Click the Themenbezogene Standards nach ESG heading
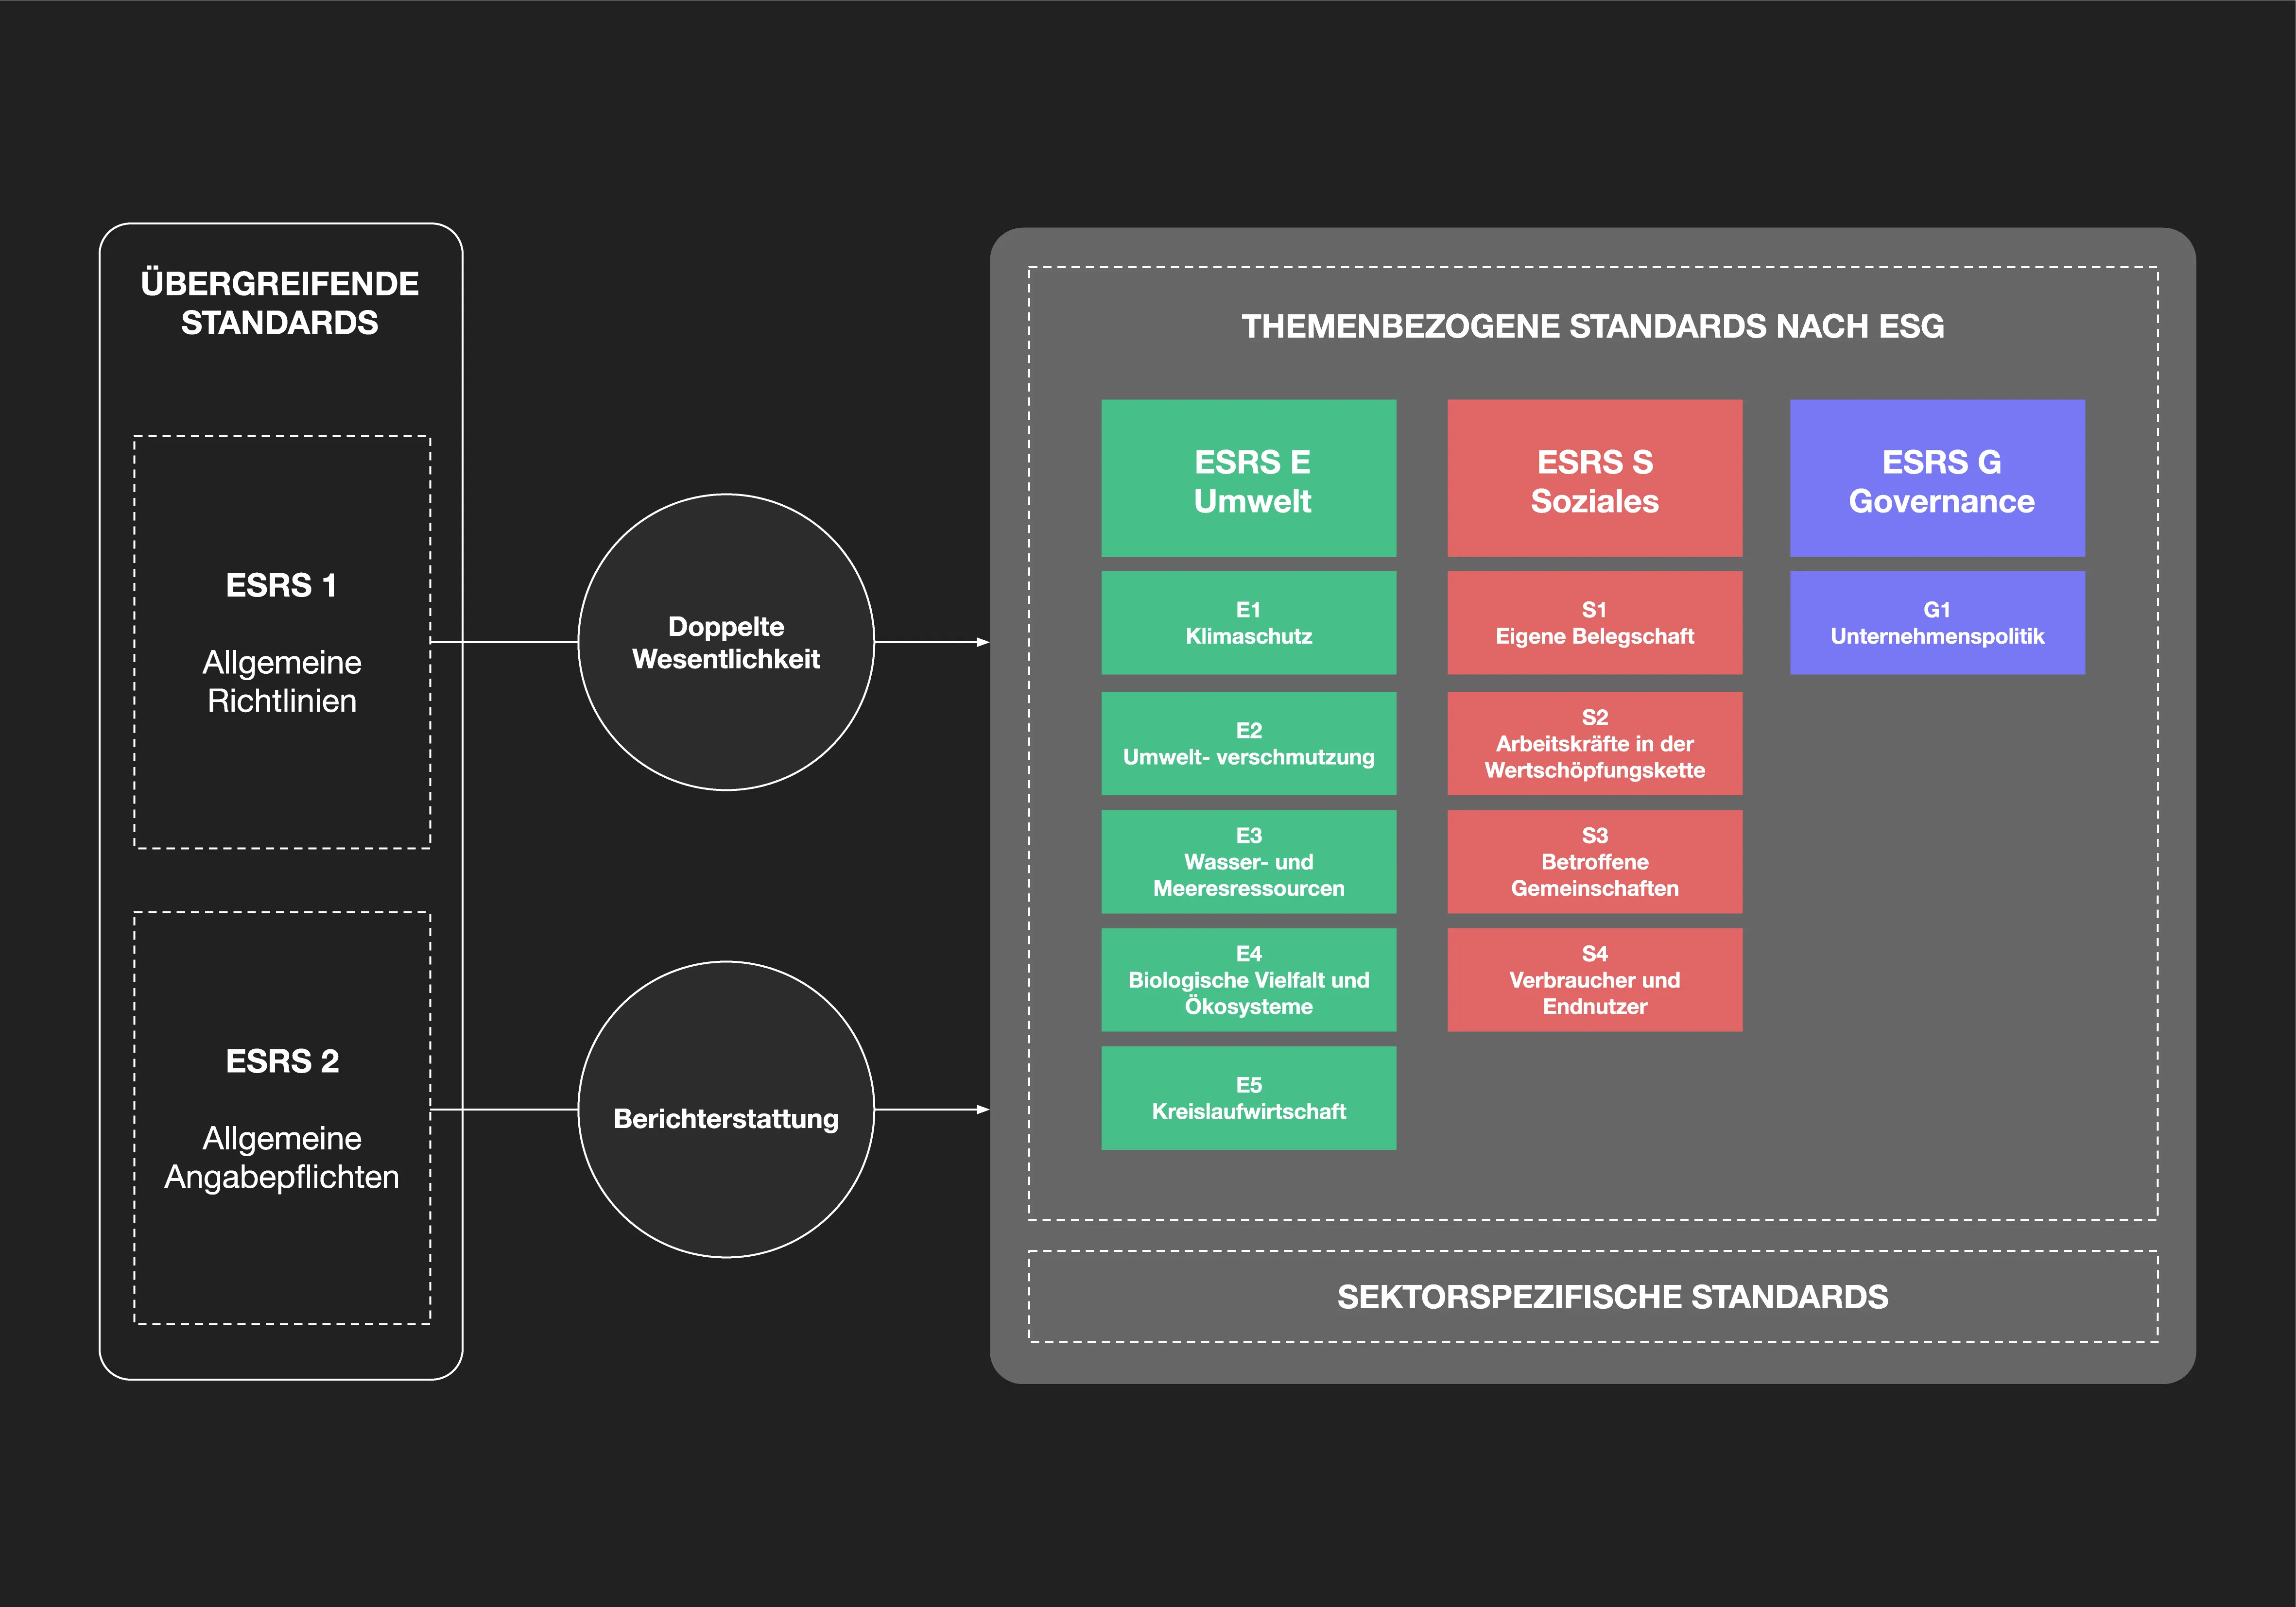 click(1593, 326)
